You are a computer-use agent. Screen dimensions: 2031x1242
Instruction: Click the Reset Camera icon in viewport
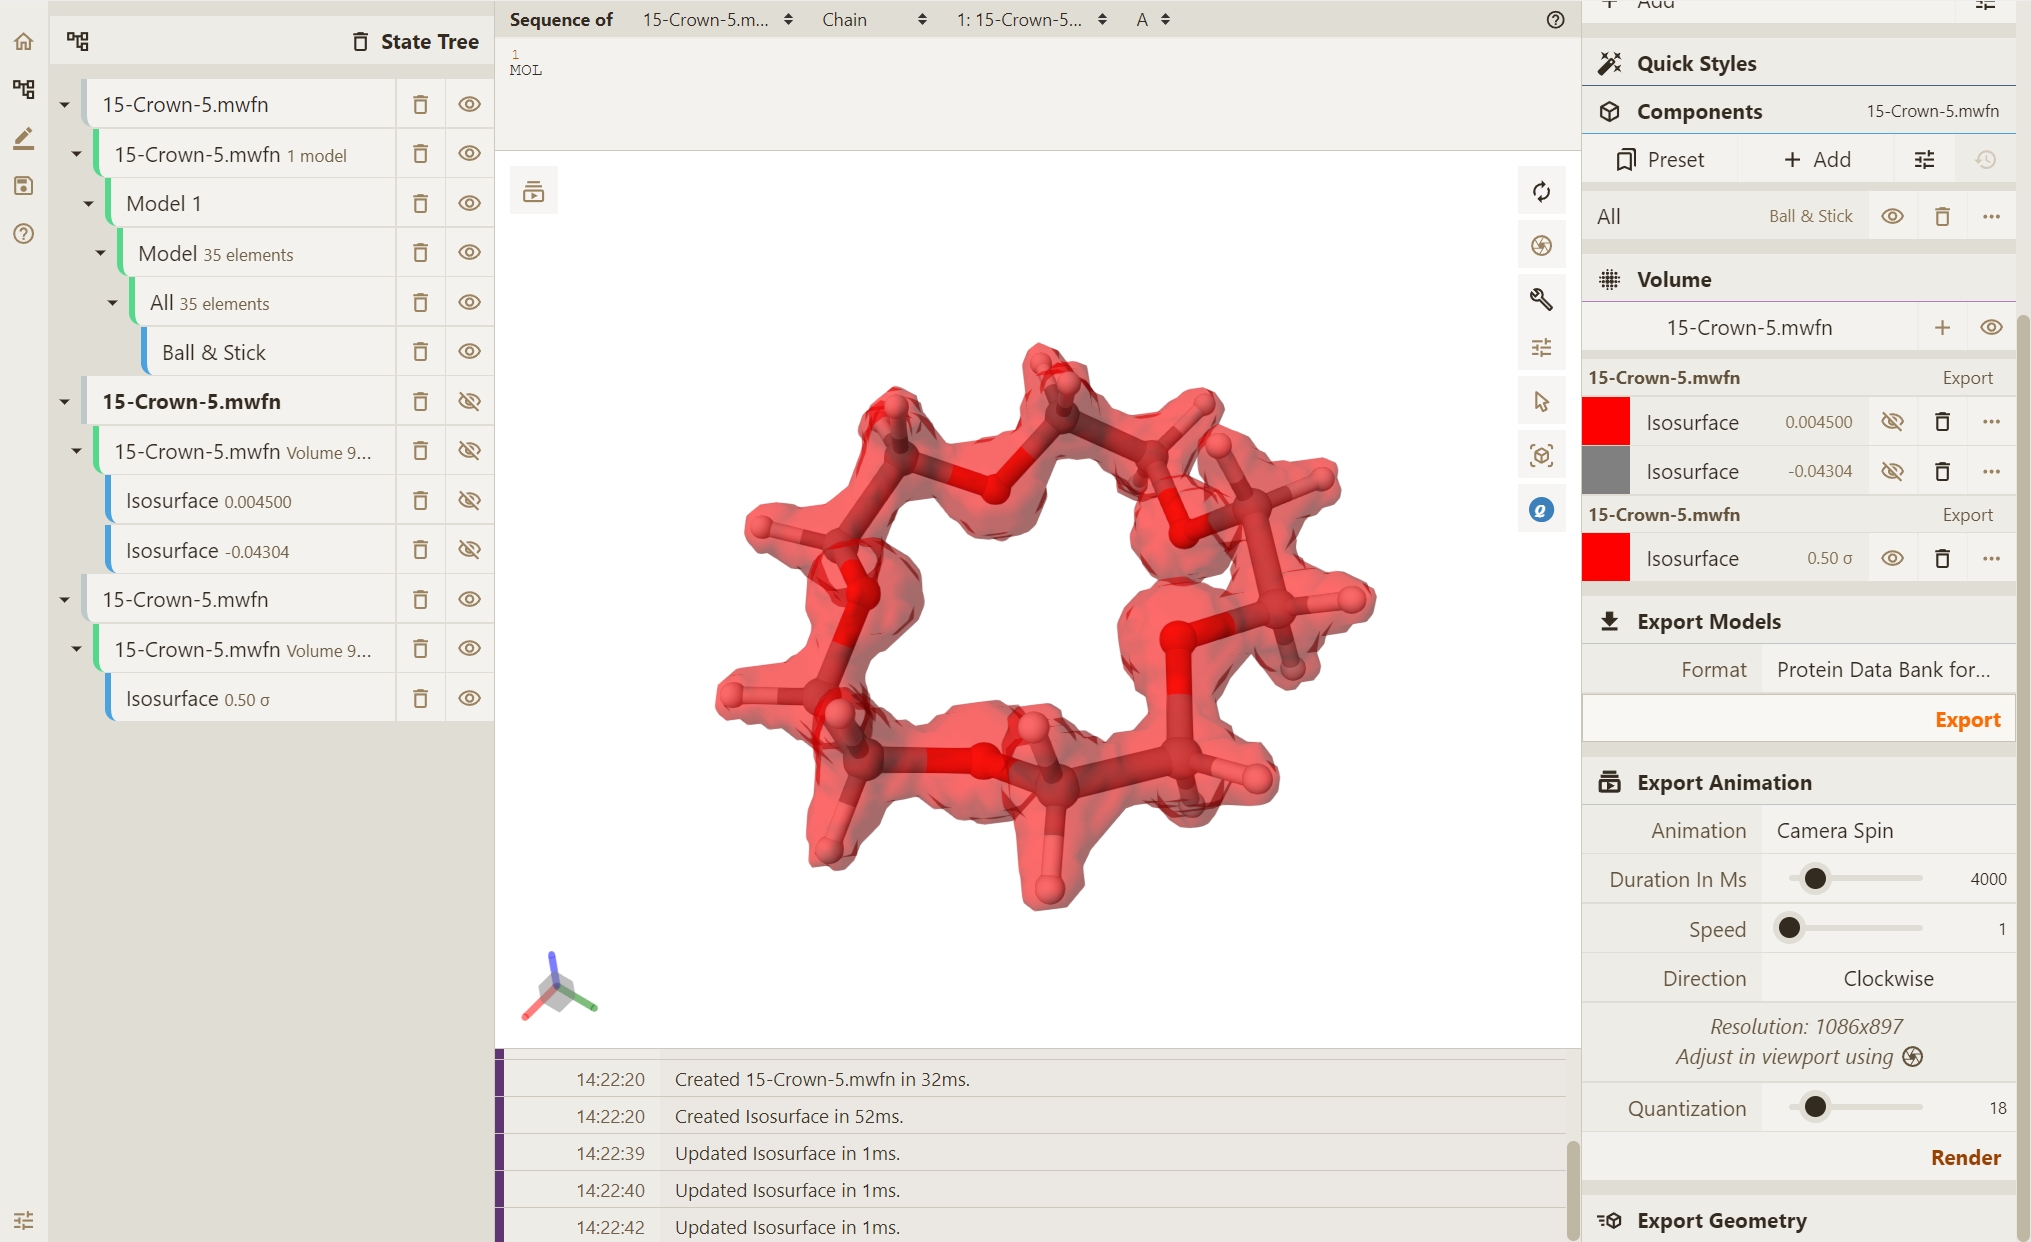coord(1541,192)
